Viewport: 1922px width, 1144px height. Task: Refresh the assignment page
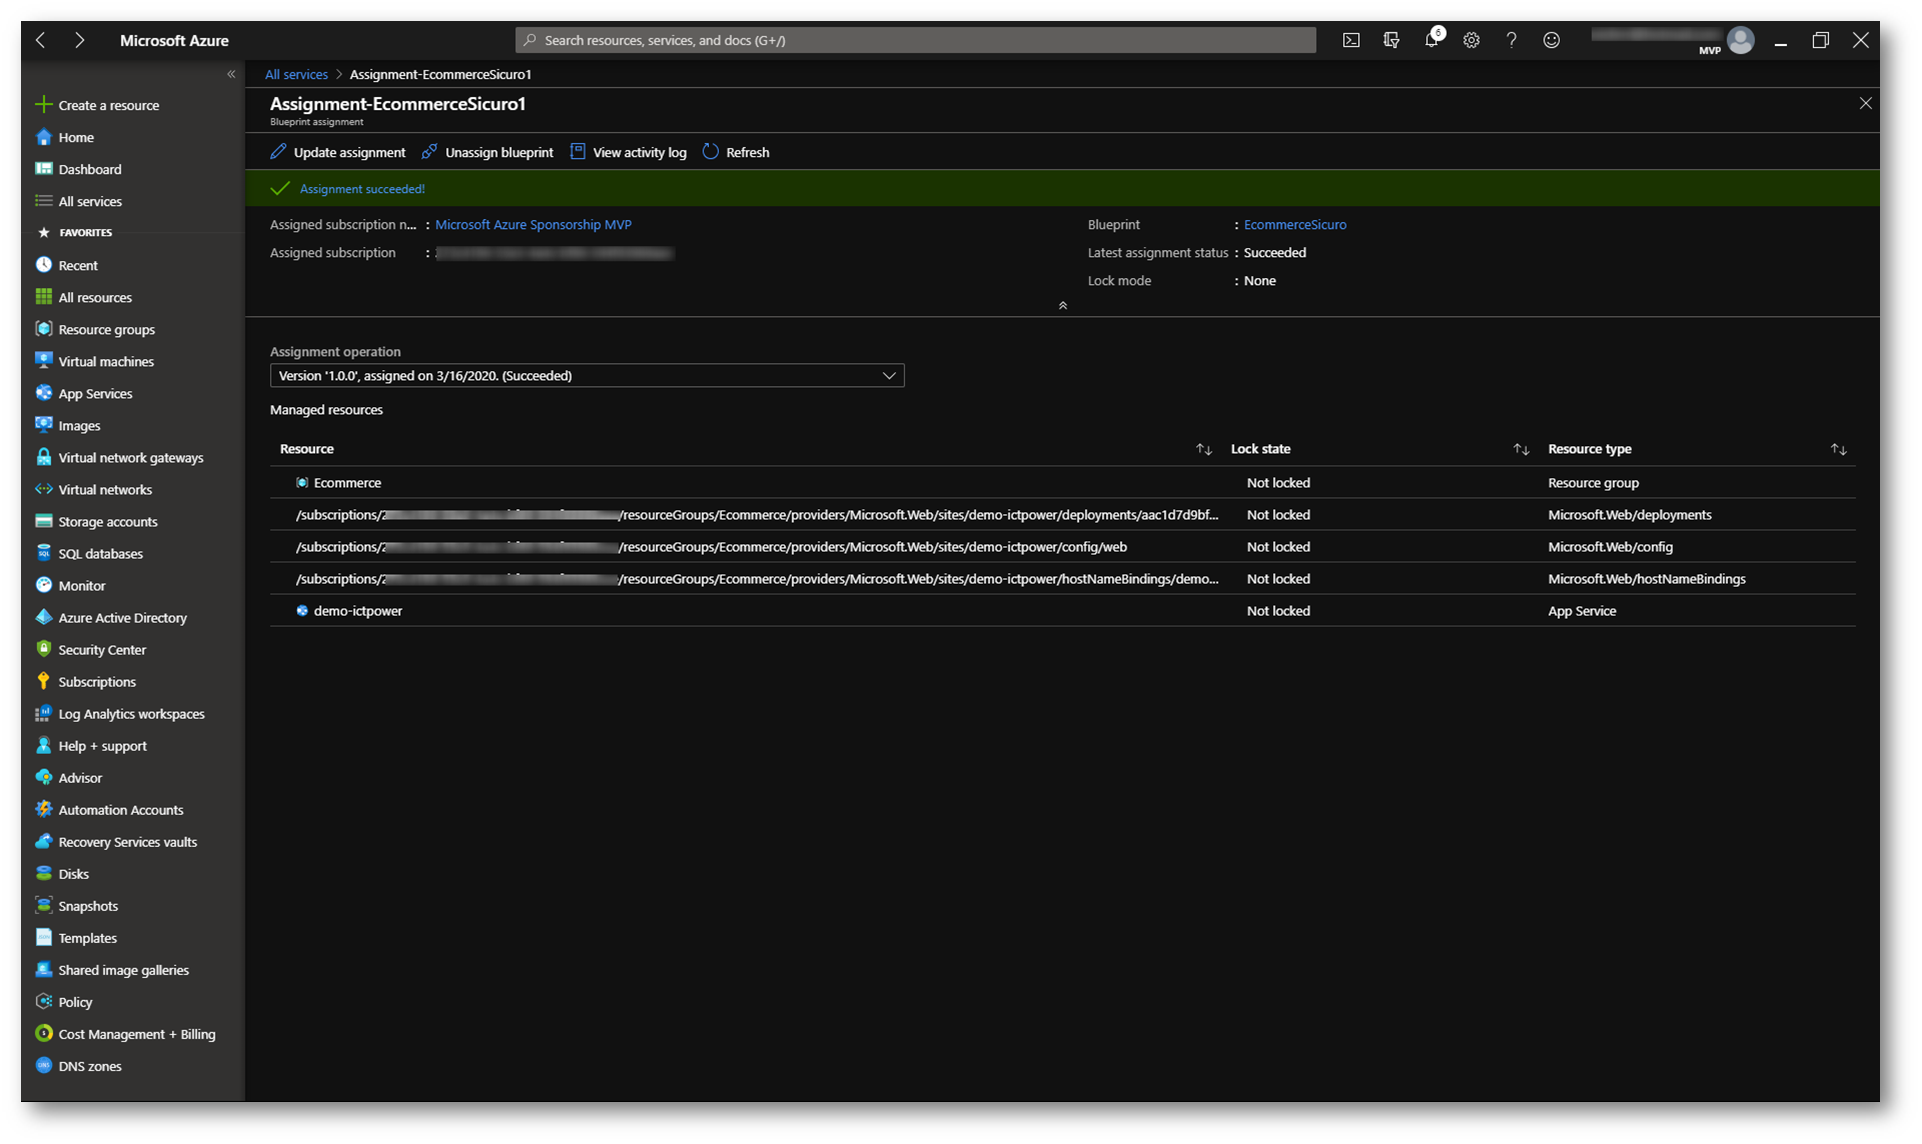coord(736,152)
